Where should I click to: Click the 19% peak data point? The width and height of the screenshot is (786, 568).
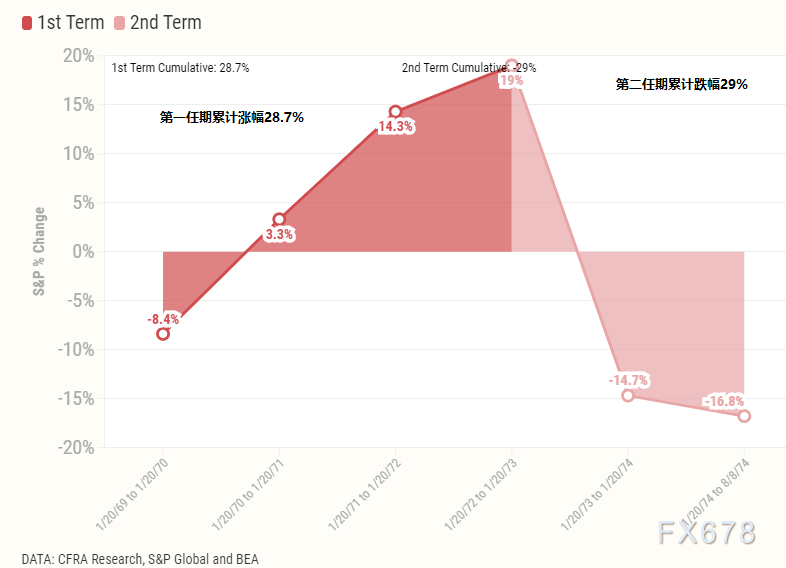tap(511, 65)
